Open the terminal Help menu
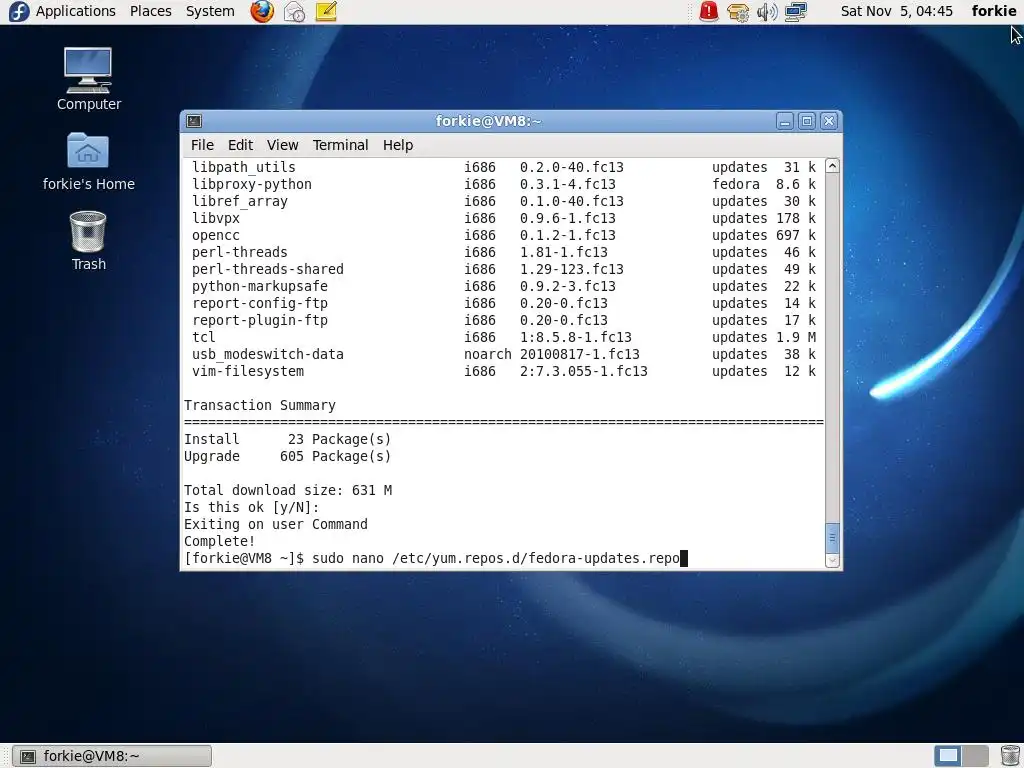Screen dimensions: 1024x768 pos(398,145)
